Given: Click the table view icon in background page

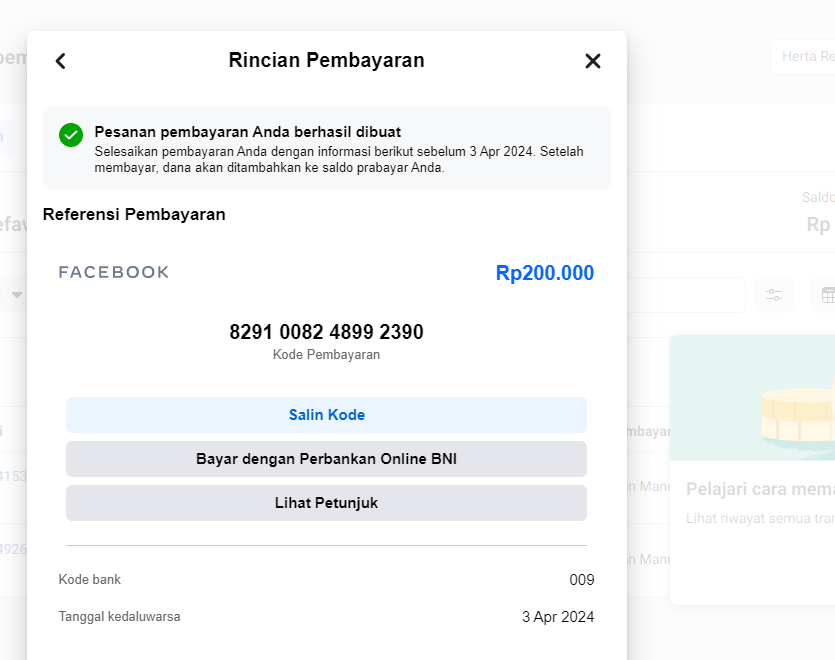Looking at the screenshot, I should tap(826, 295).
